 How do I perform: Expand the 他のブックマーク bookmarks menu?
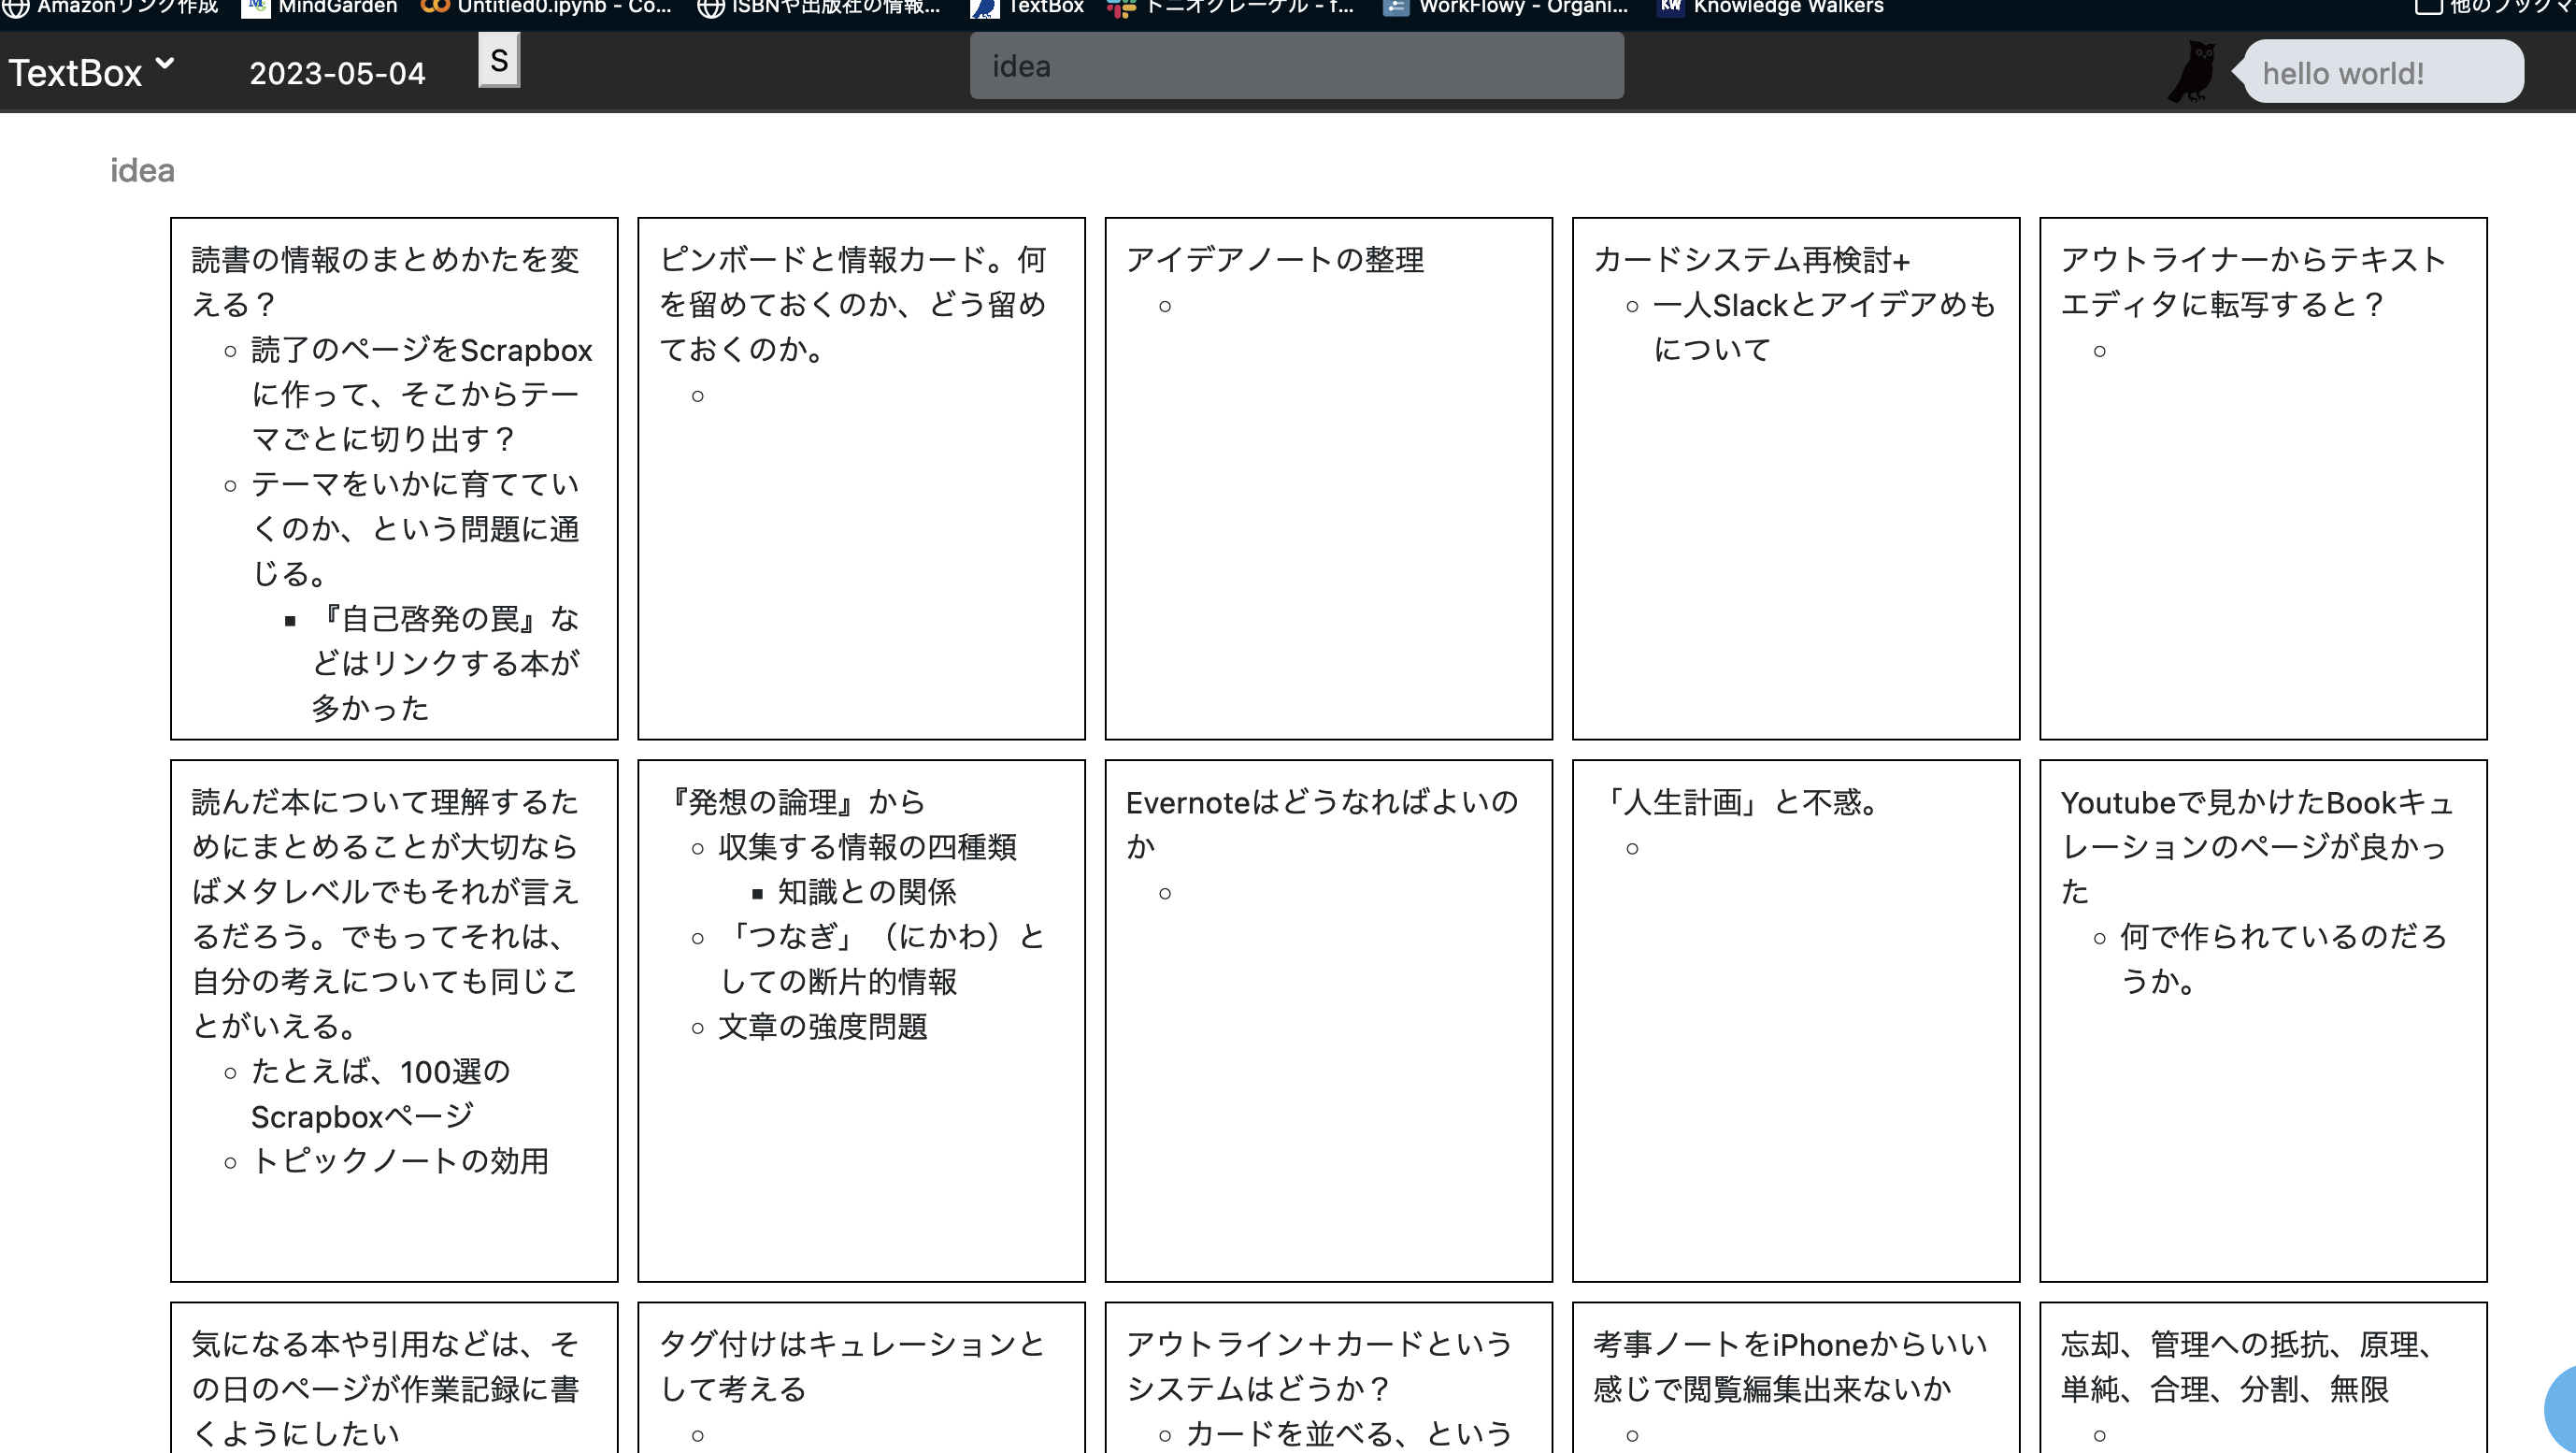pos(2490,6)
